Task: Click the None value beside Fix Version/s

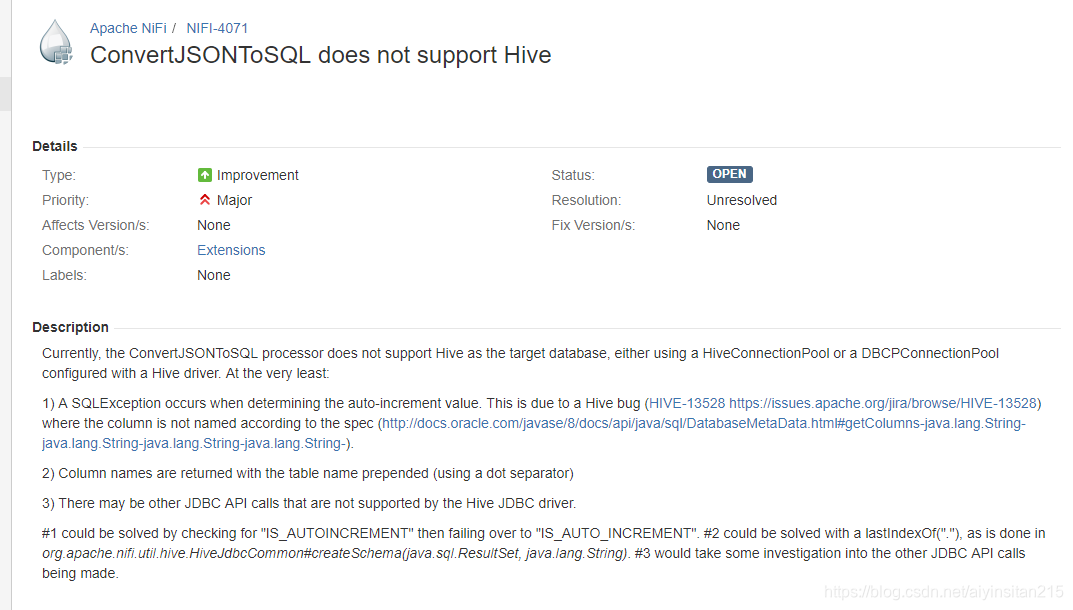Action: point(723,225)
